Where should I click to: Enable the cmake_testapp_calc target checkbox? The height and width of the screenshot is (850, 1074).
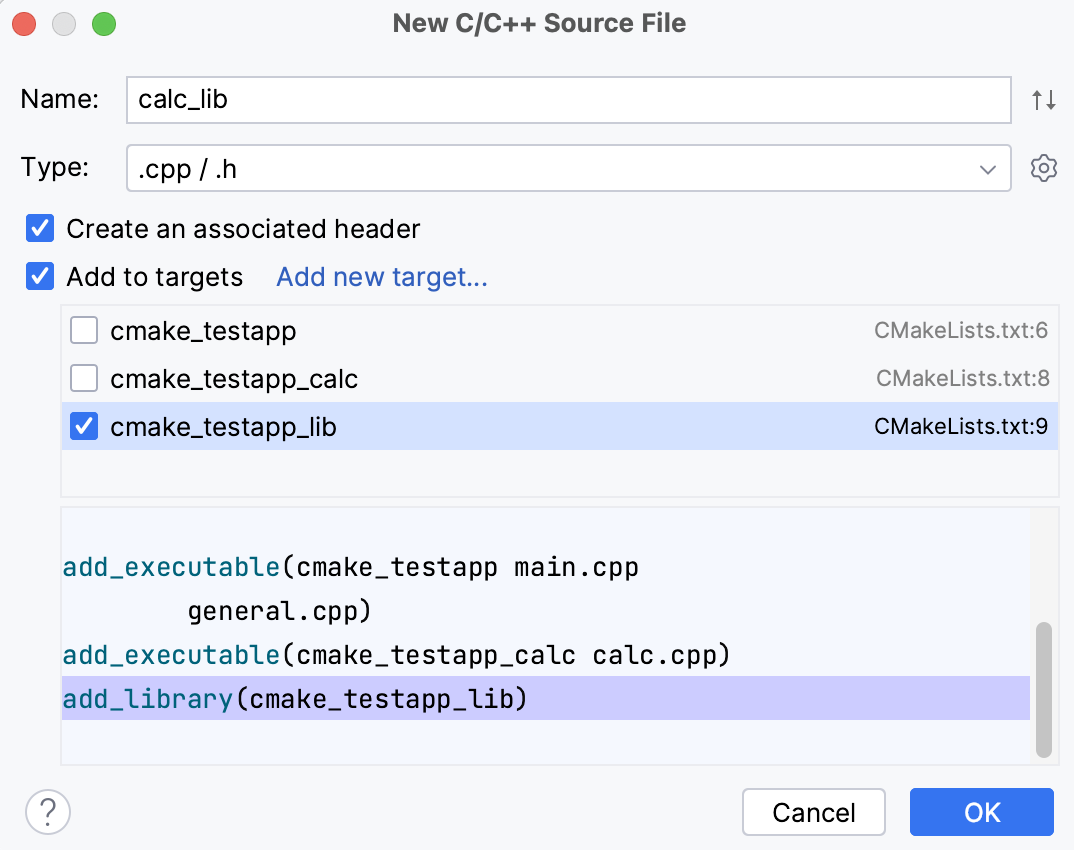(84, 379)
